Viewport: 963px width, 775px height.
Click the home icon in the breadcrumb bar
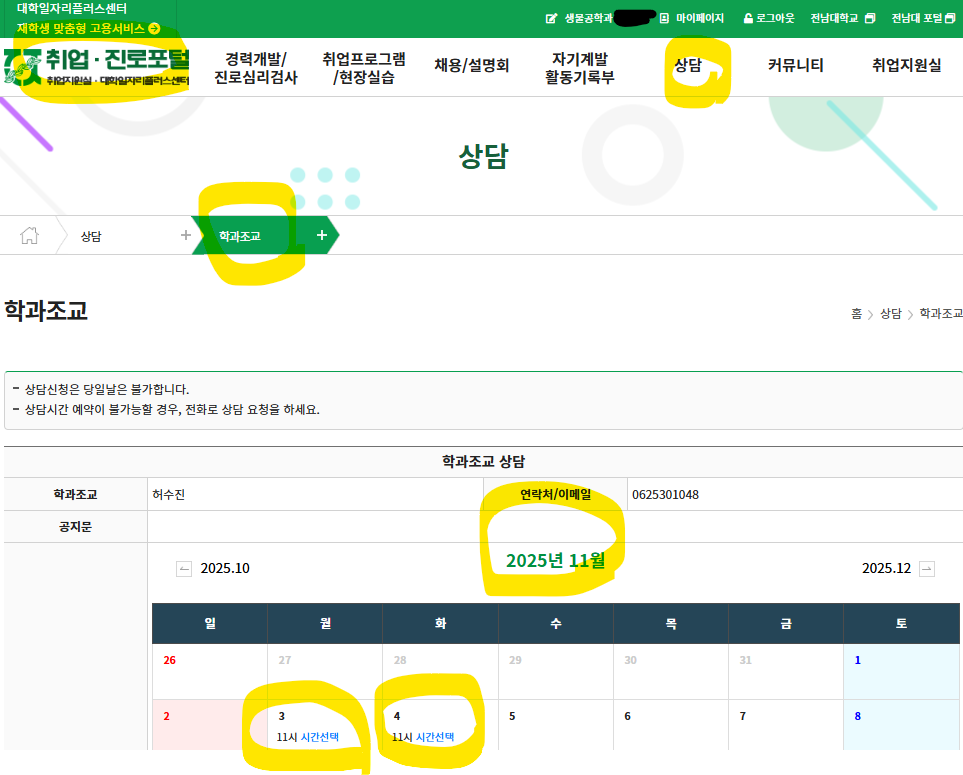pyautogui.click(x=30, y=236)
